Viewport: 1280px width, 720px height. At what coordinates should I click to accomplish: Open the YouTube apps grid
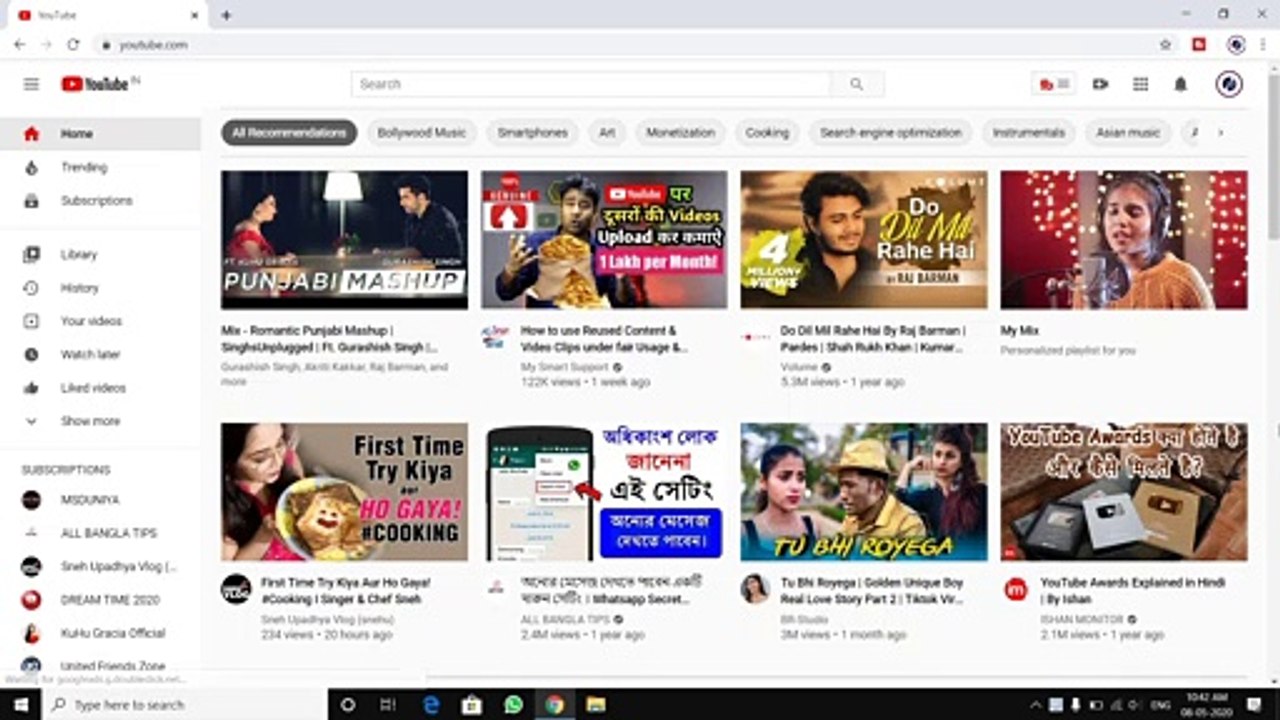1140,84
